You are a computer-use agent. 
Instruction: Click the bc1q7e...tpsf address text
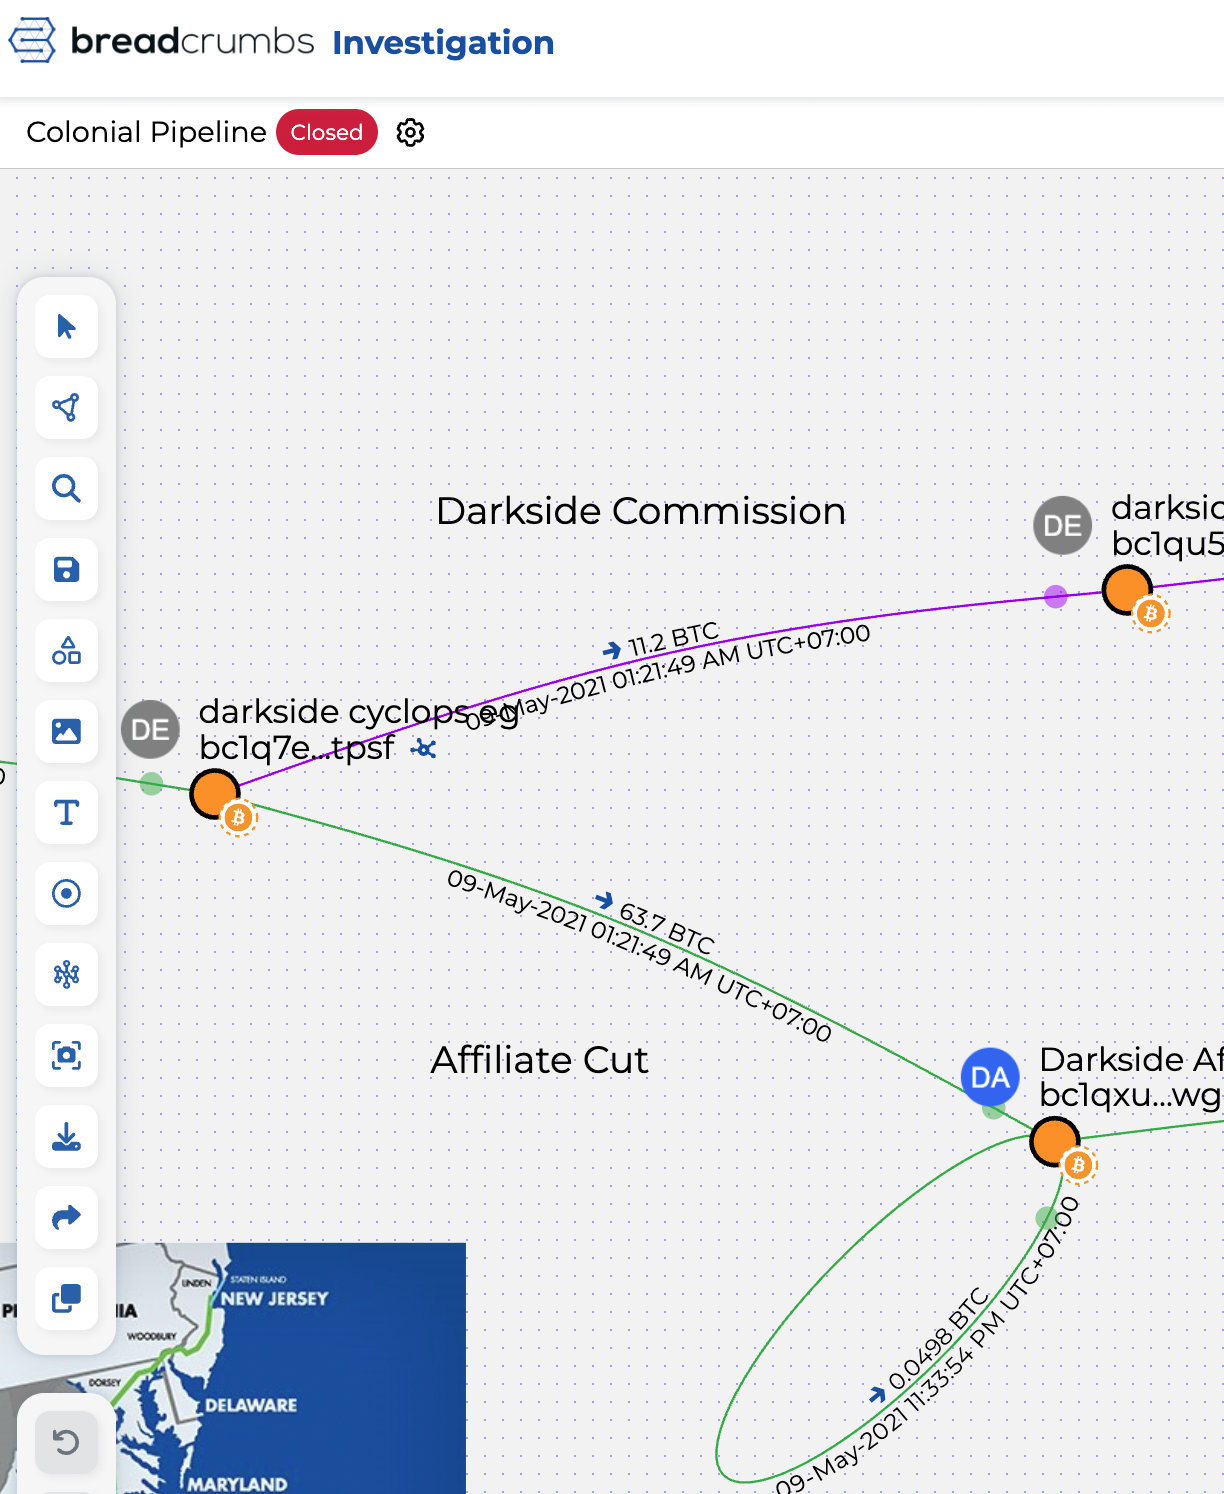click(297, 747)
